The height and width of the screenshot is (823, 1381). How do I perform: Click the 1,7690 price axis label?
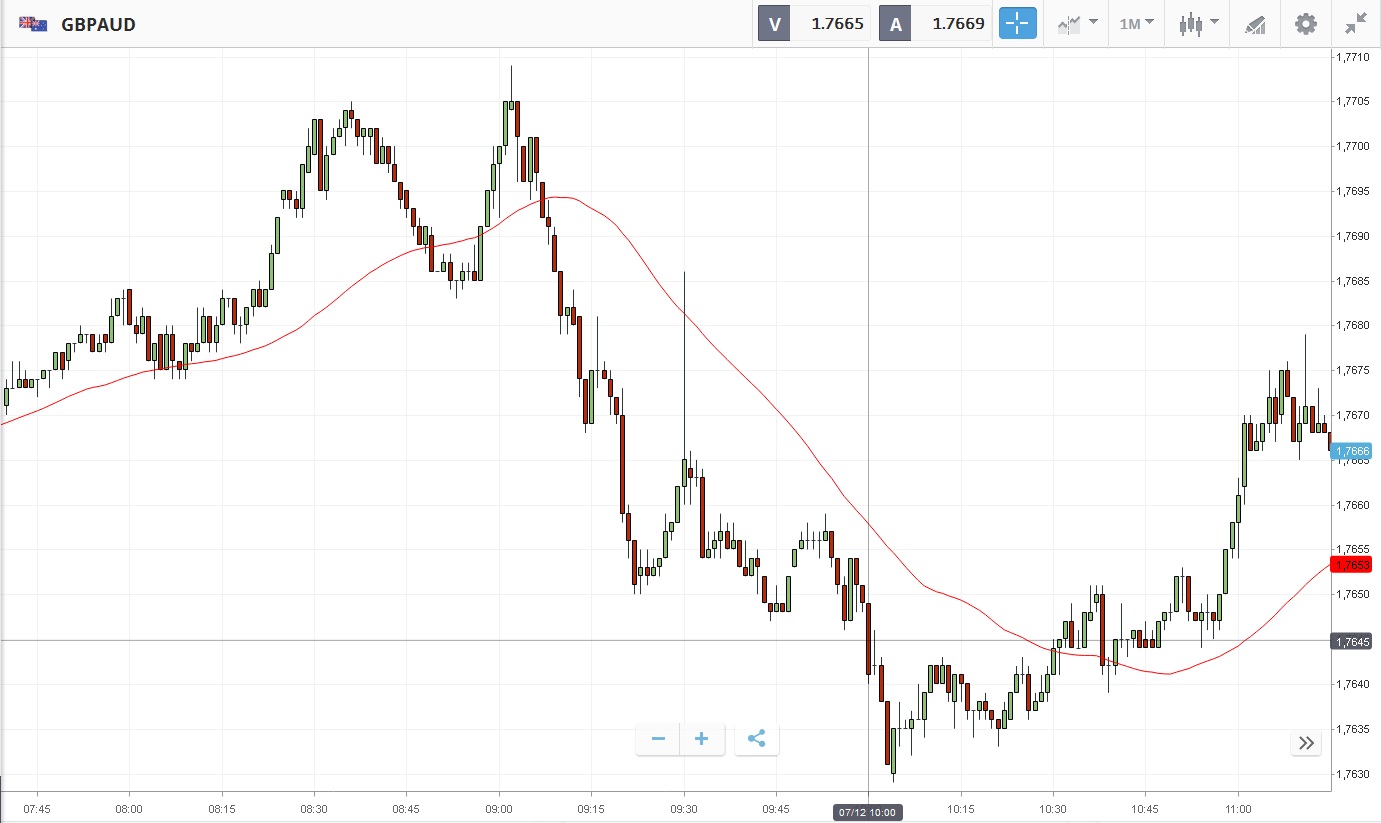pyautogui.click(x=1353, y=236)
